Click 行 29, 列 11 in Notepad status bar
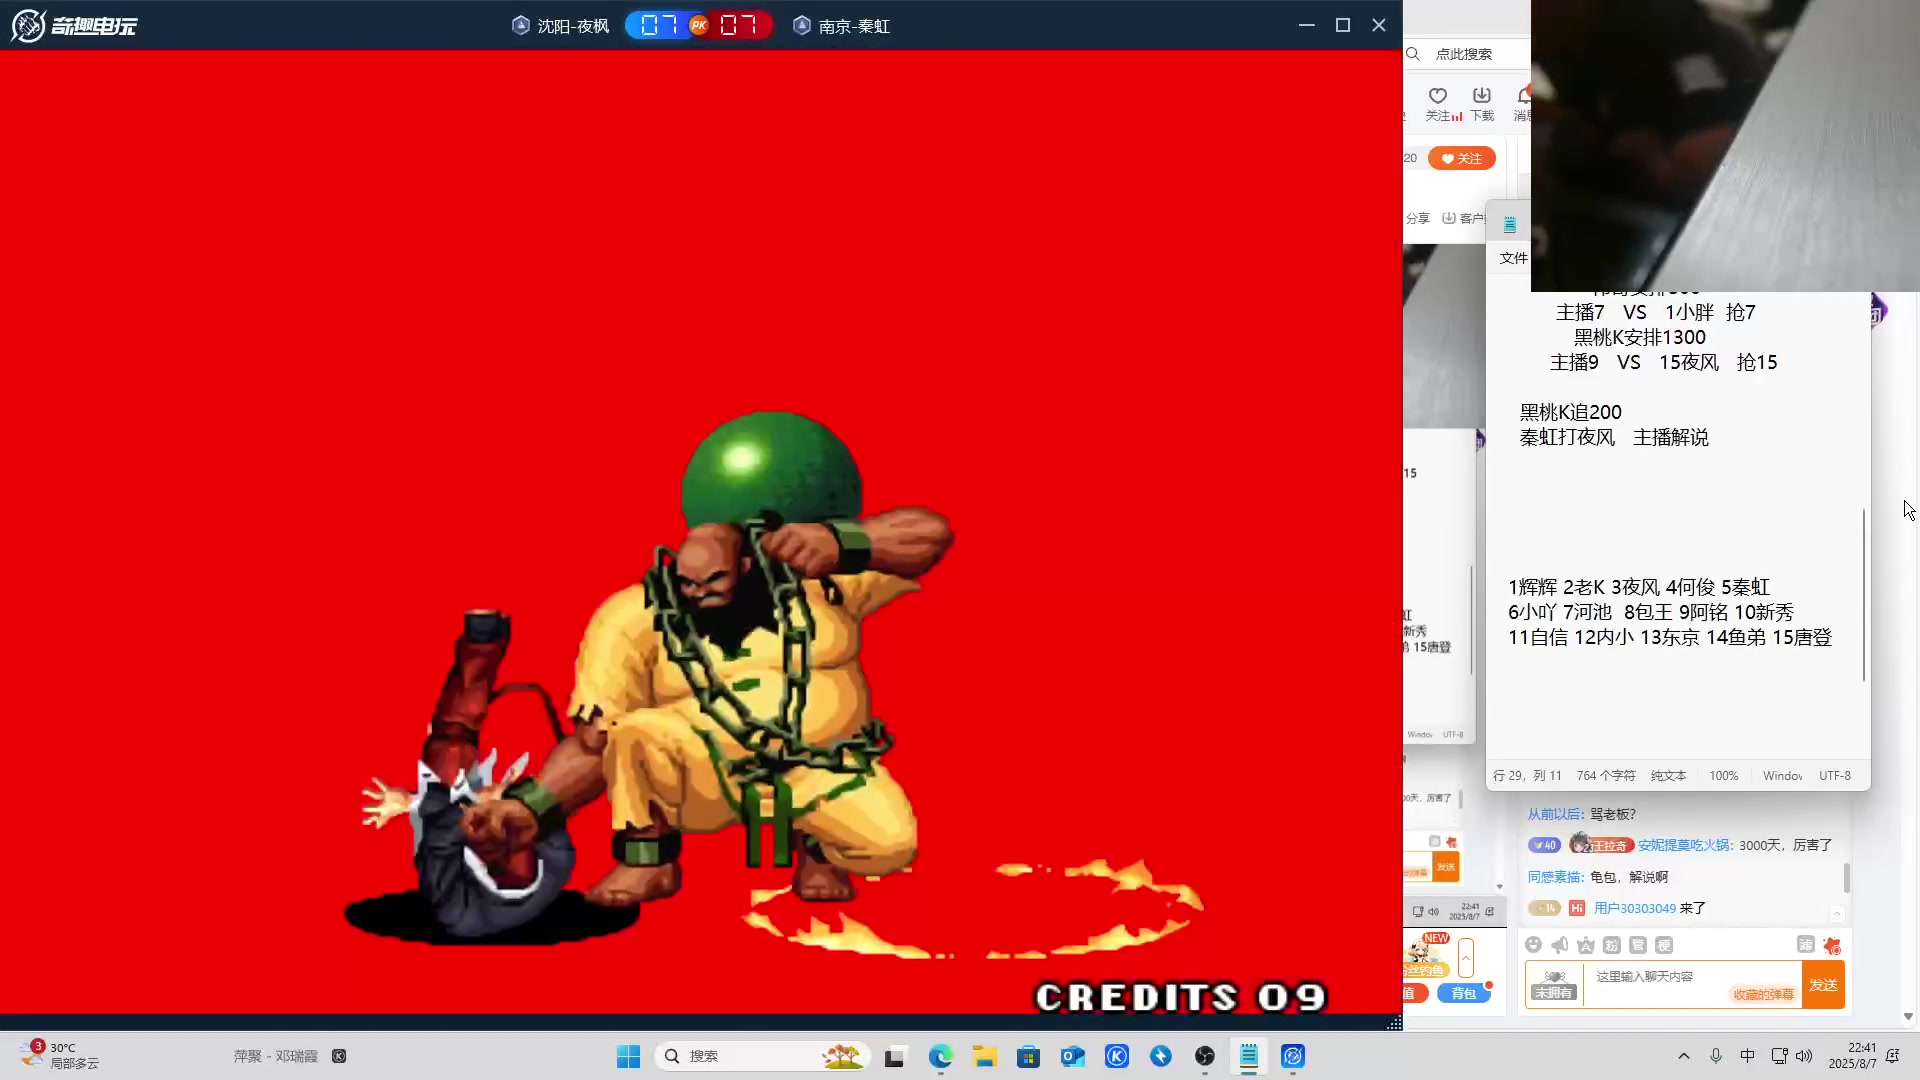This screenshot has width=1920, height=1080. [x=1527, y=776]
